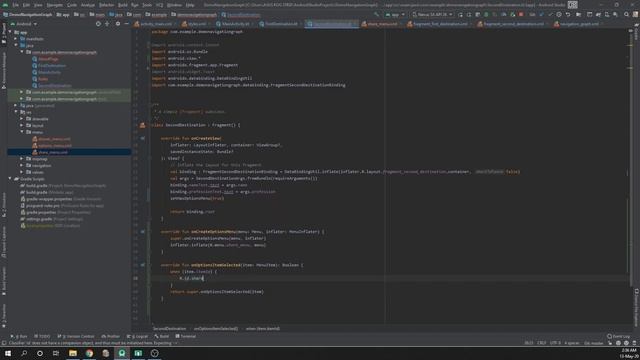Expand the mipmap folder arrow
640x360 pixels.
click(22, 159)
